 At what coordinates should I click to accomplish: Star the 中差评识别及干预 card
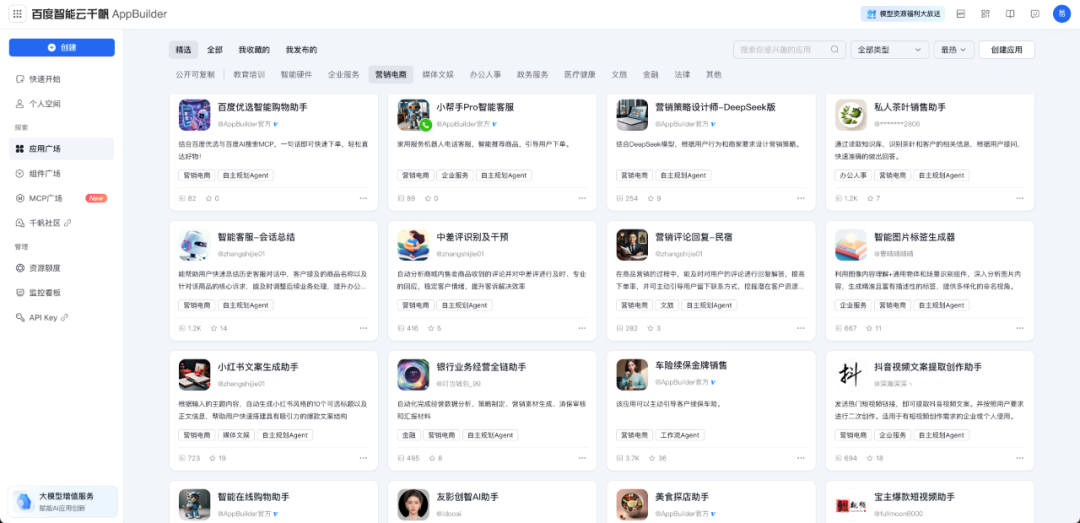click(429, 328)
